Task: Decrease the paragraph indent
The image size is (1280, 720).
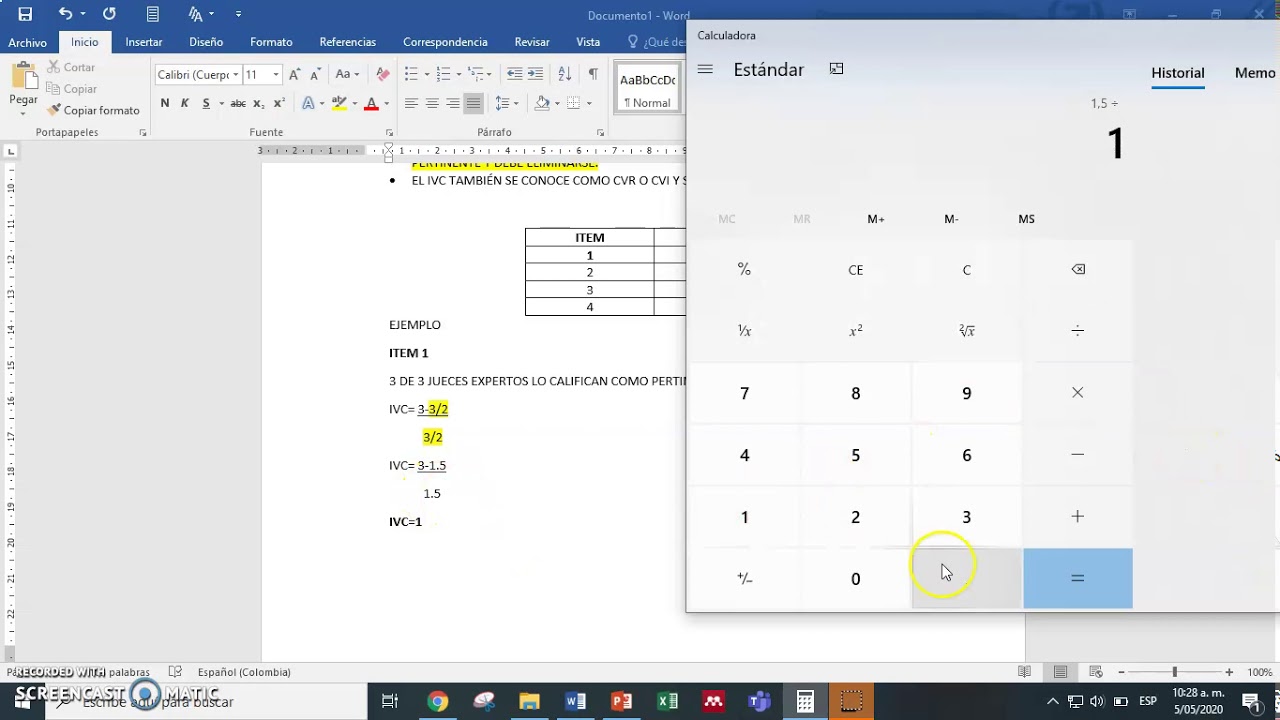Action: (514, 74)
